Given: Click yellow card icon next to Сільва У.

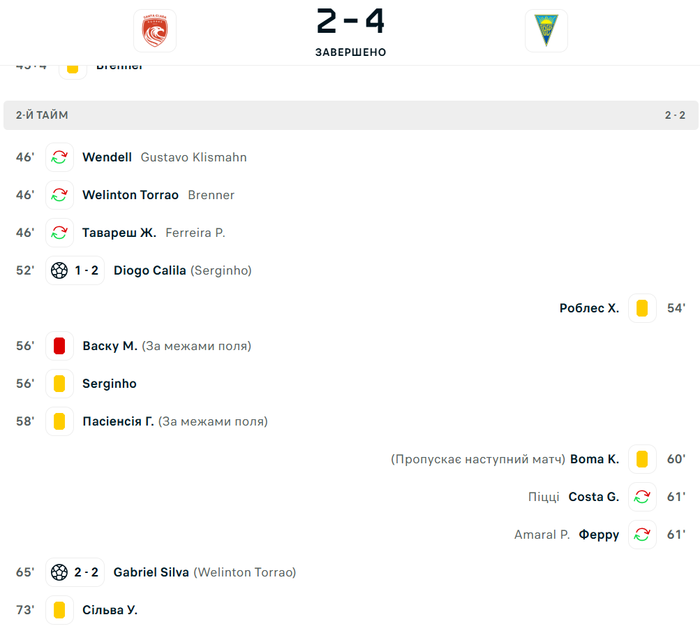Looking at the screenshot, I should [x=60, y=610].
